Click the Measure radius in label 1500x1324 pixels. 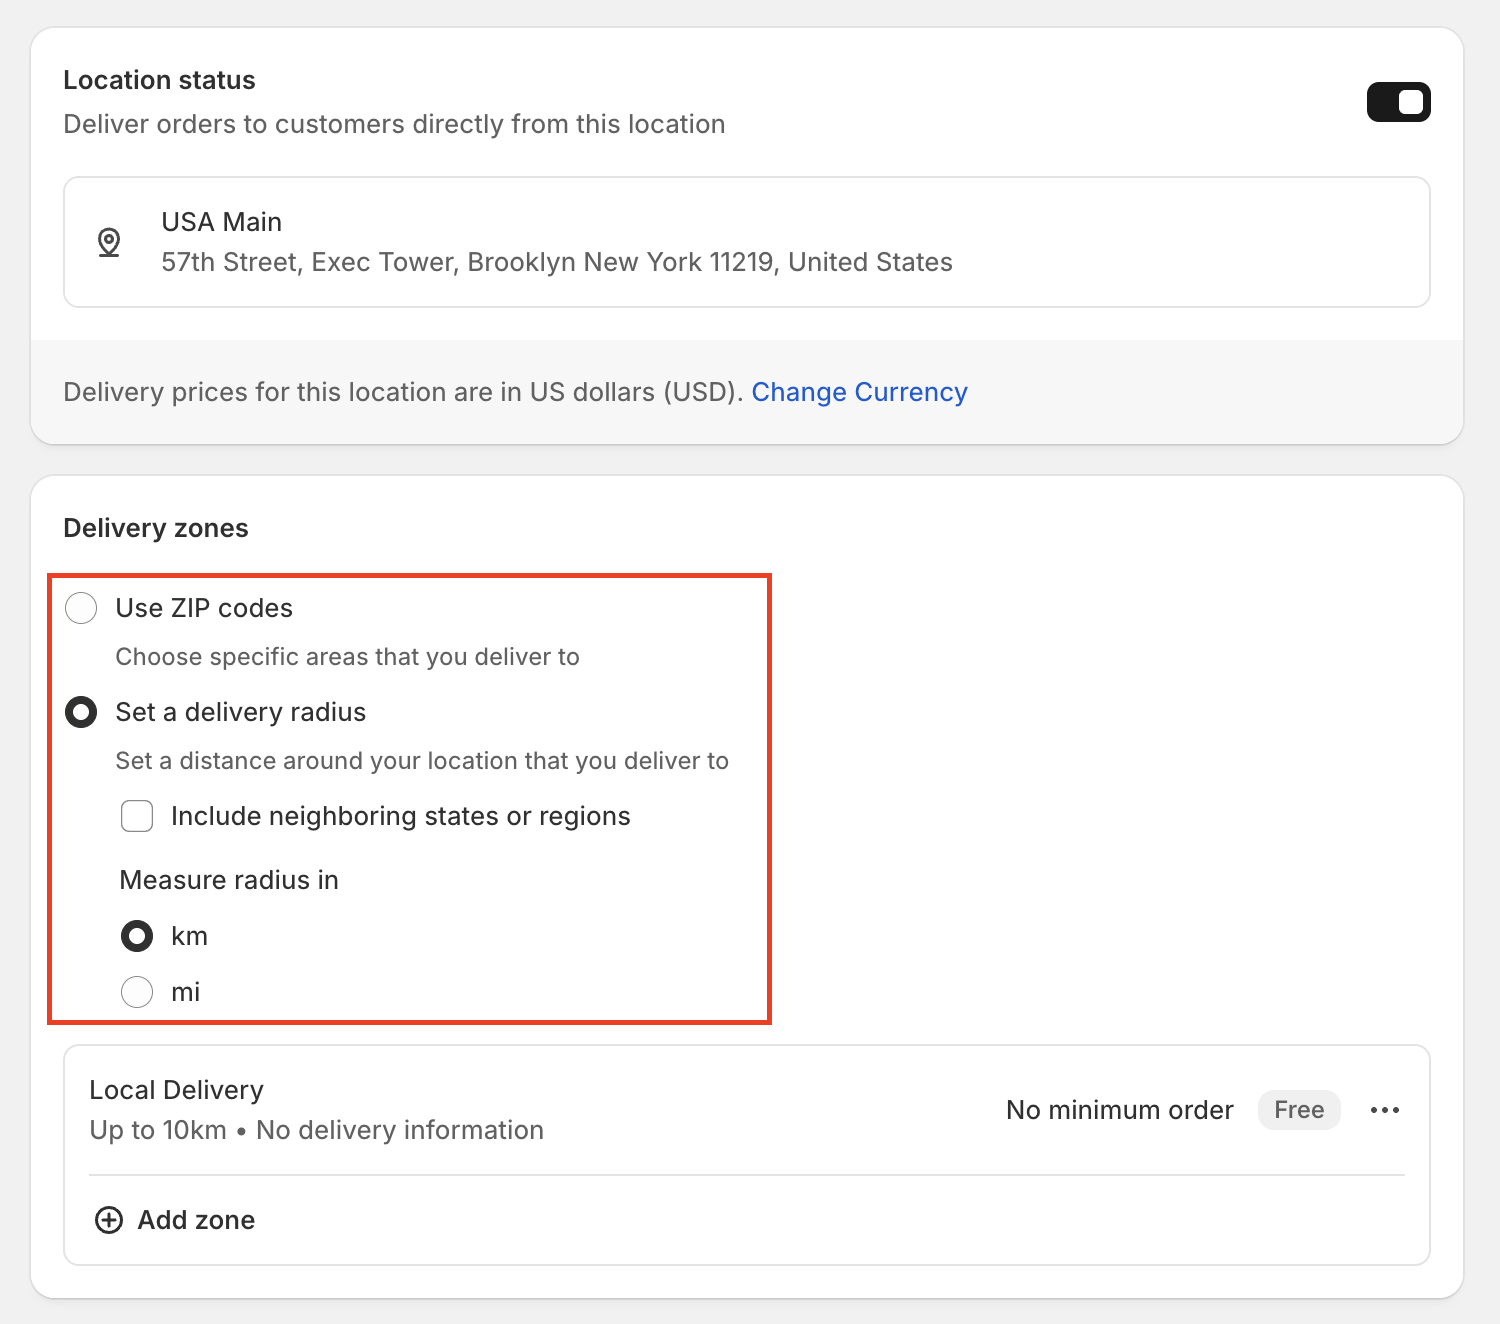(229, 880)
